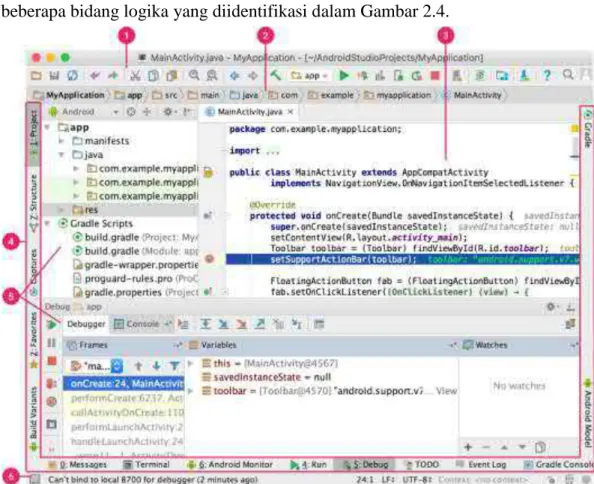Click the Step Into debug icon
Image resolution: width=594 pixels, height=484 pixels.
[x=224, y=324]
